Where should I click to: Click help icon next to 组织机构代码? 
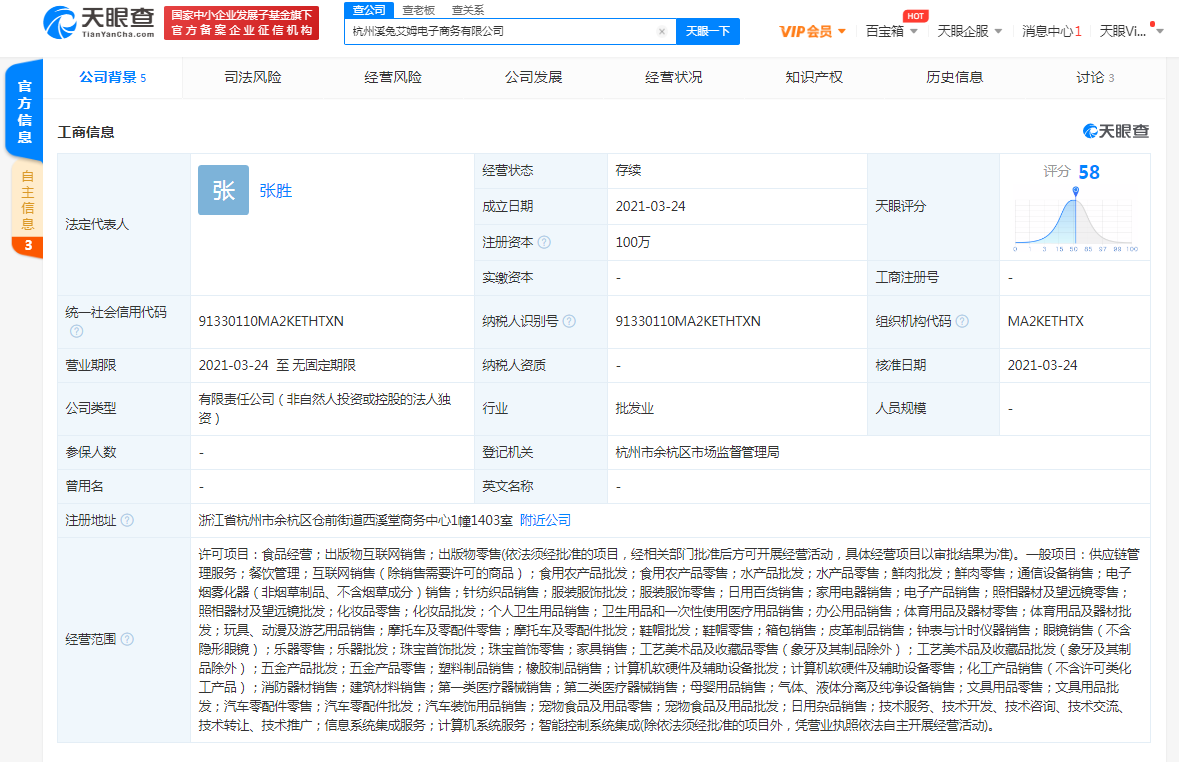[962, 321]
